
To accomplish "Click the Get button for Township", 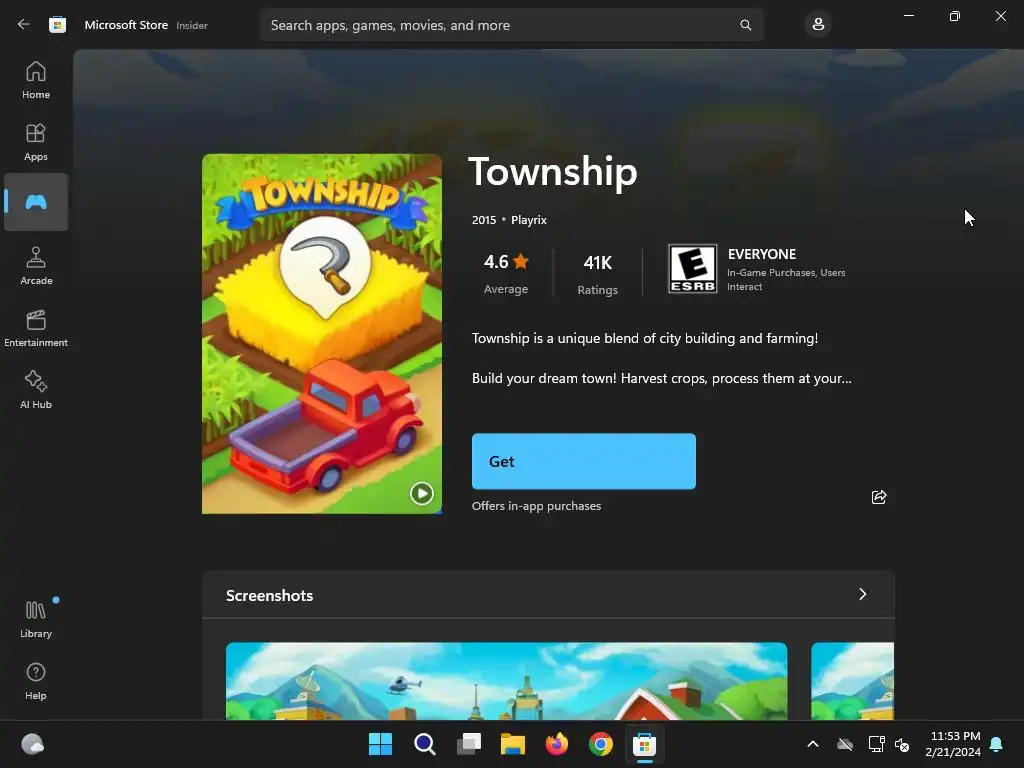I will coord(584,461).
